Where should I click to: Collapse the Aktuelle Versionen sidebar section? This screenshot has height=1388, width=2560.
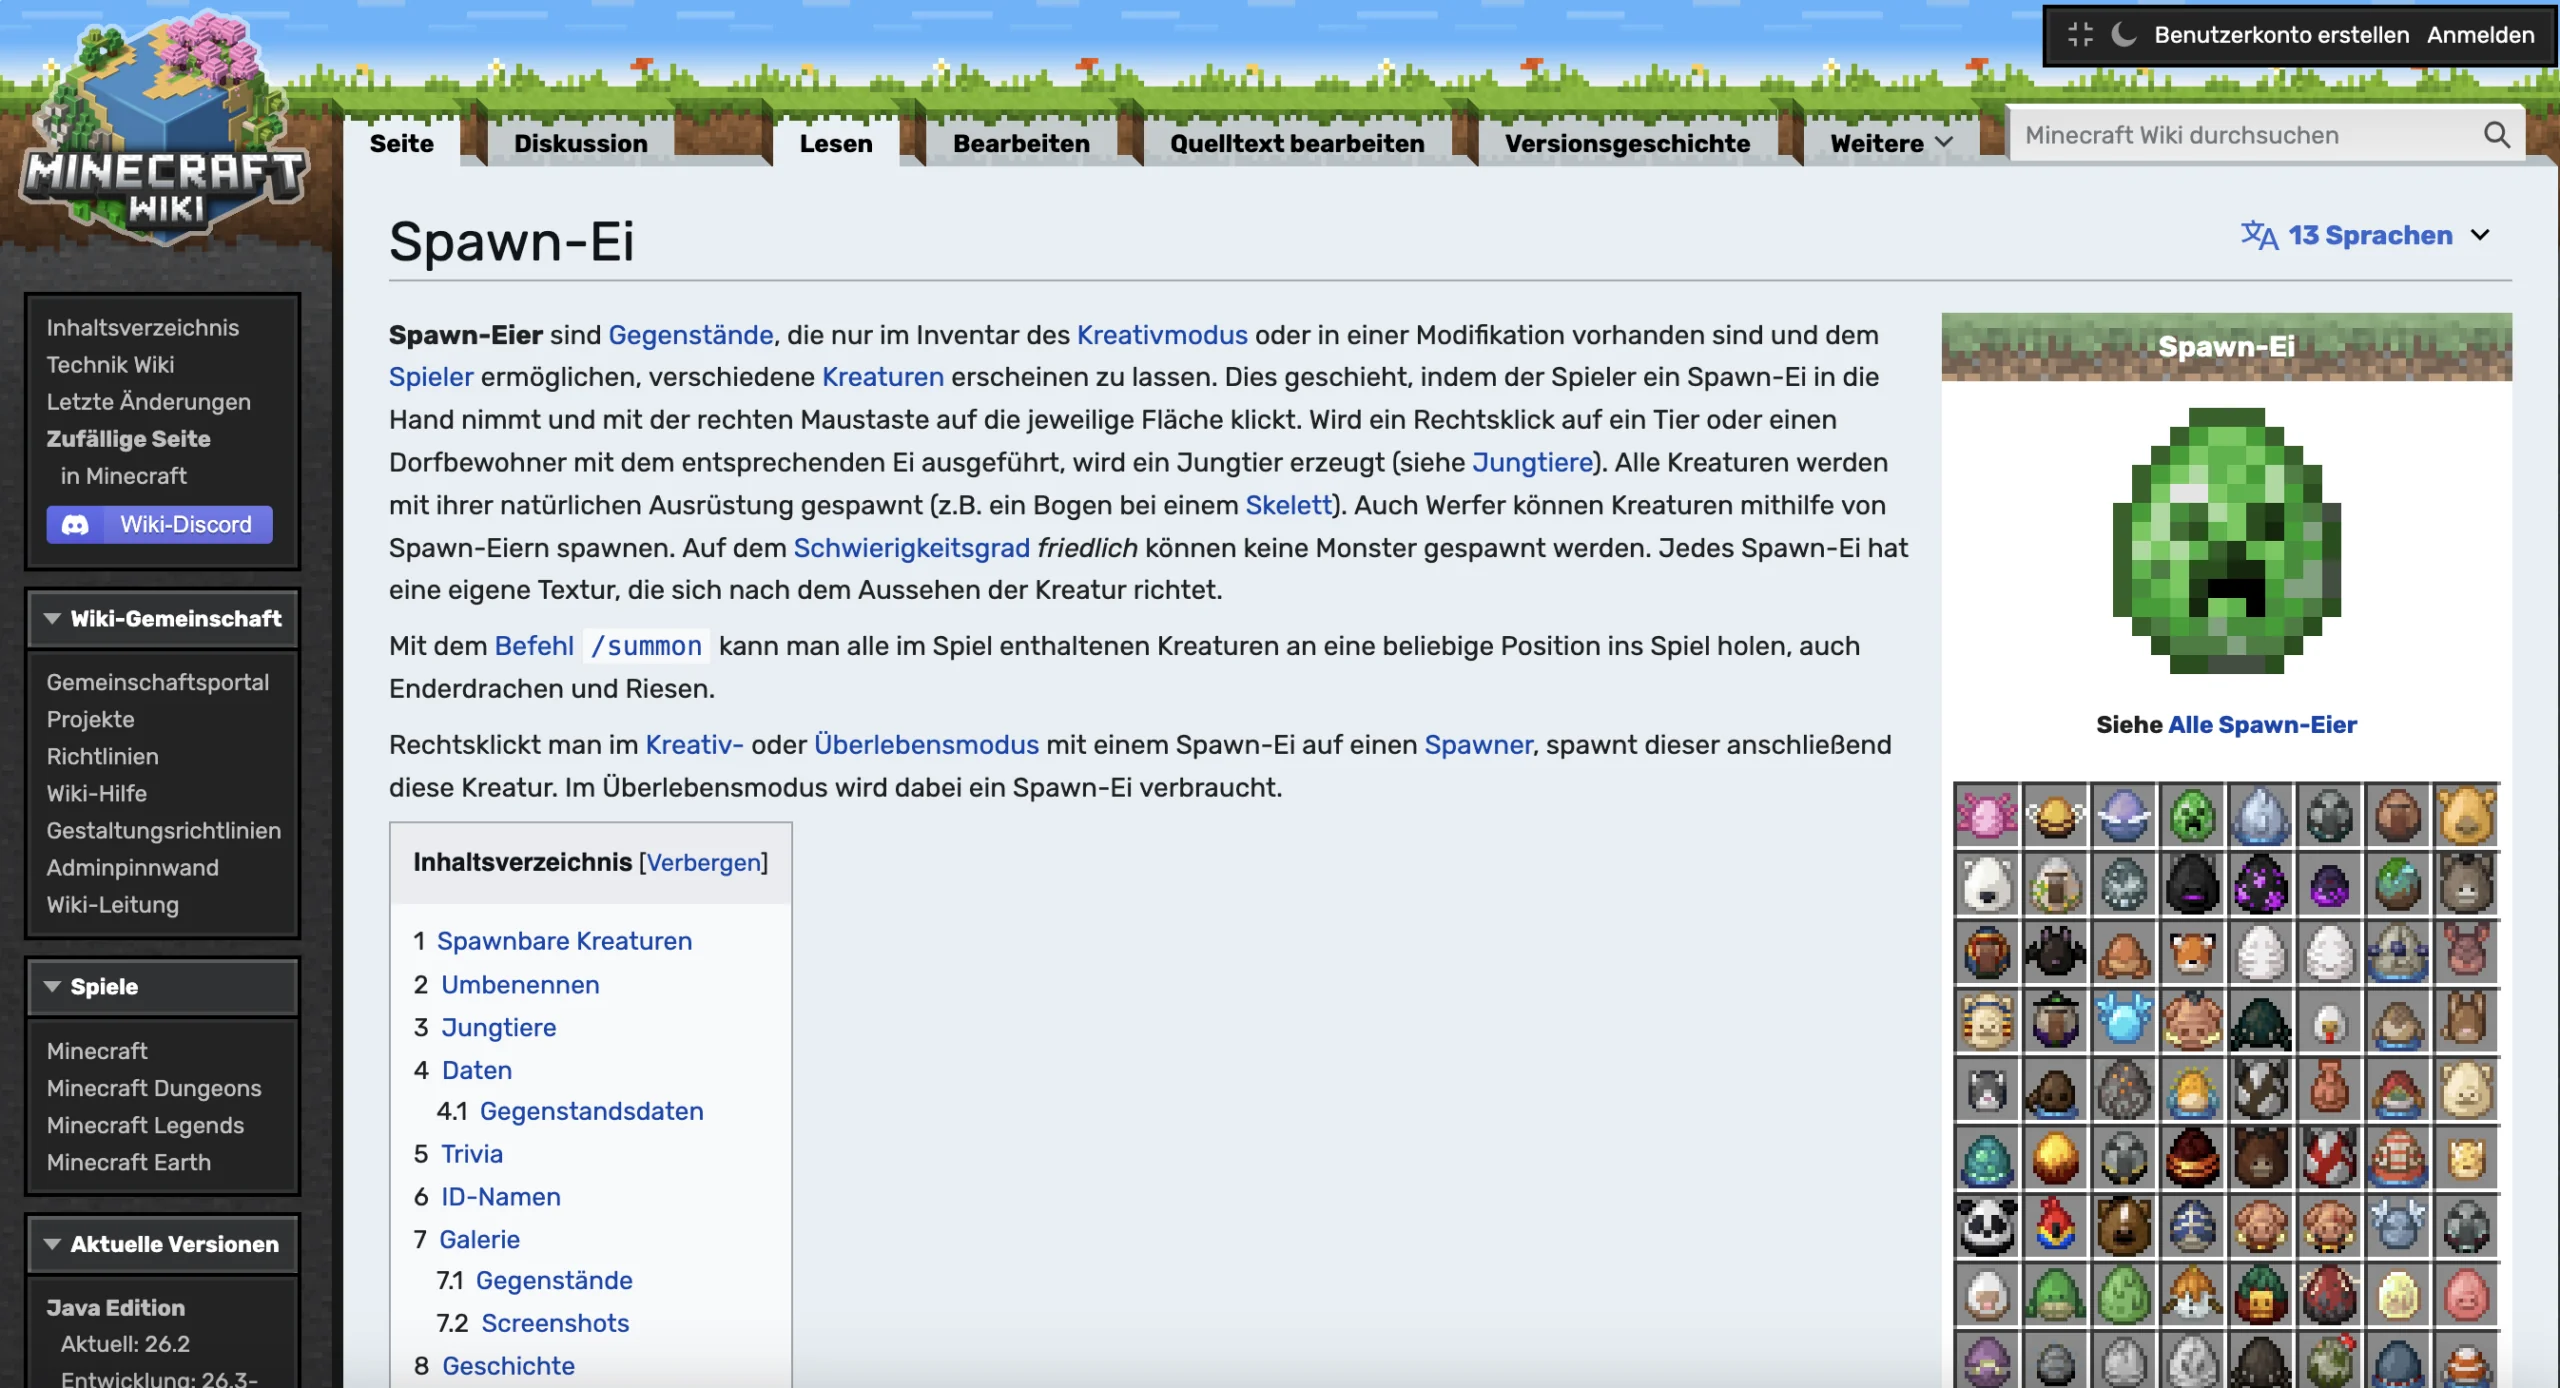pyautogui.click(x=162, y=1244)
